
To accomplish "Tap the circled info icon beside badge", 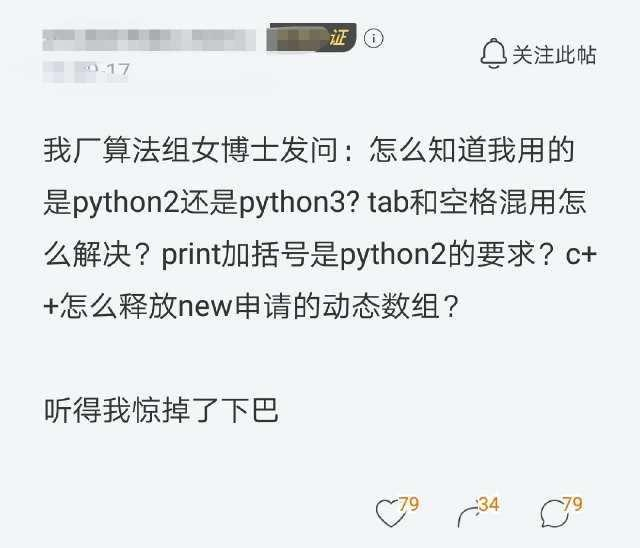I will pos(373,38).
